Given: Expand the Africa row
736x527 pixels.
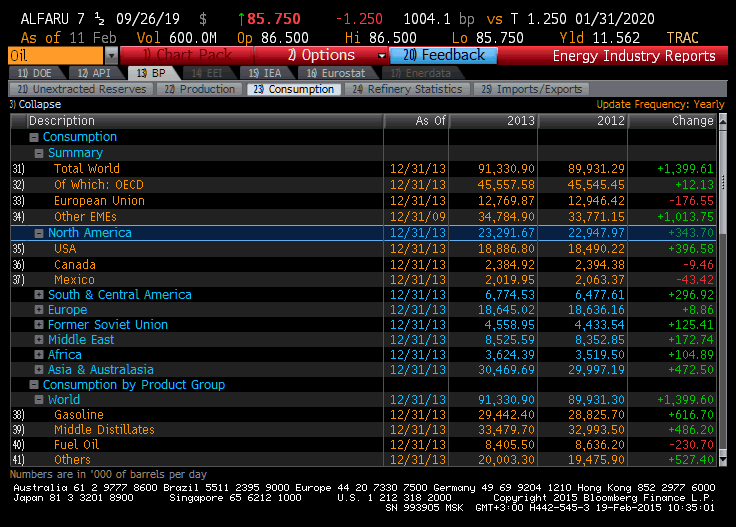Looking at the screenshot, I should [x=39, y=355].
